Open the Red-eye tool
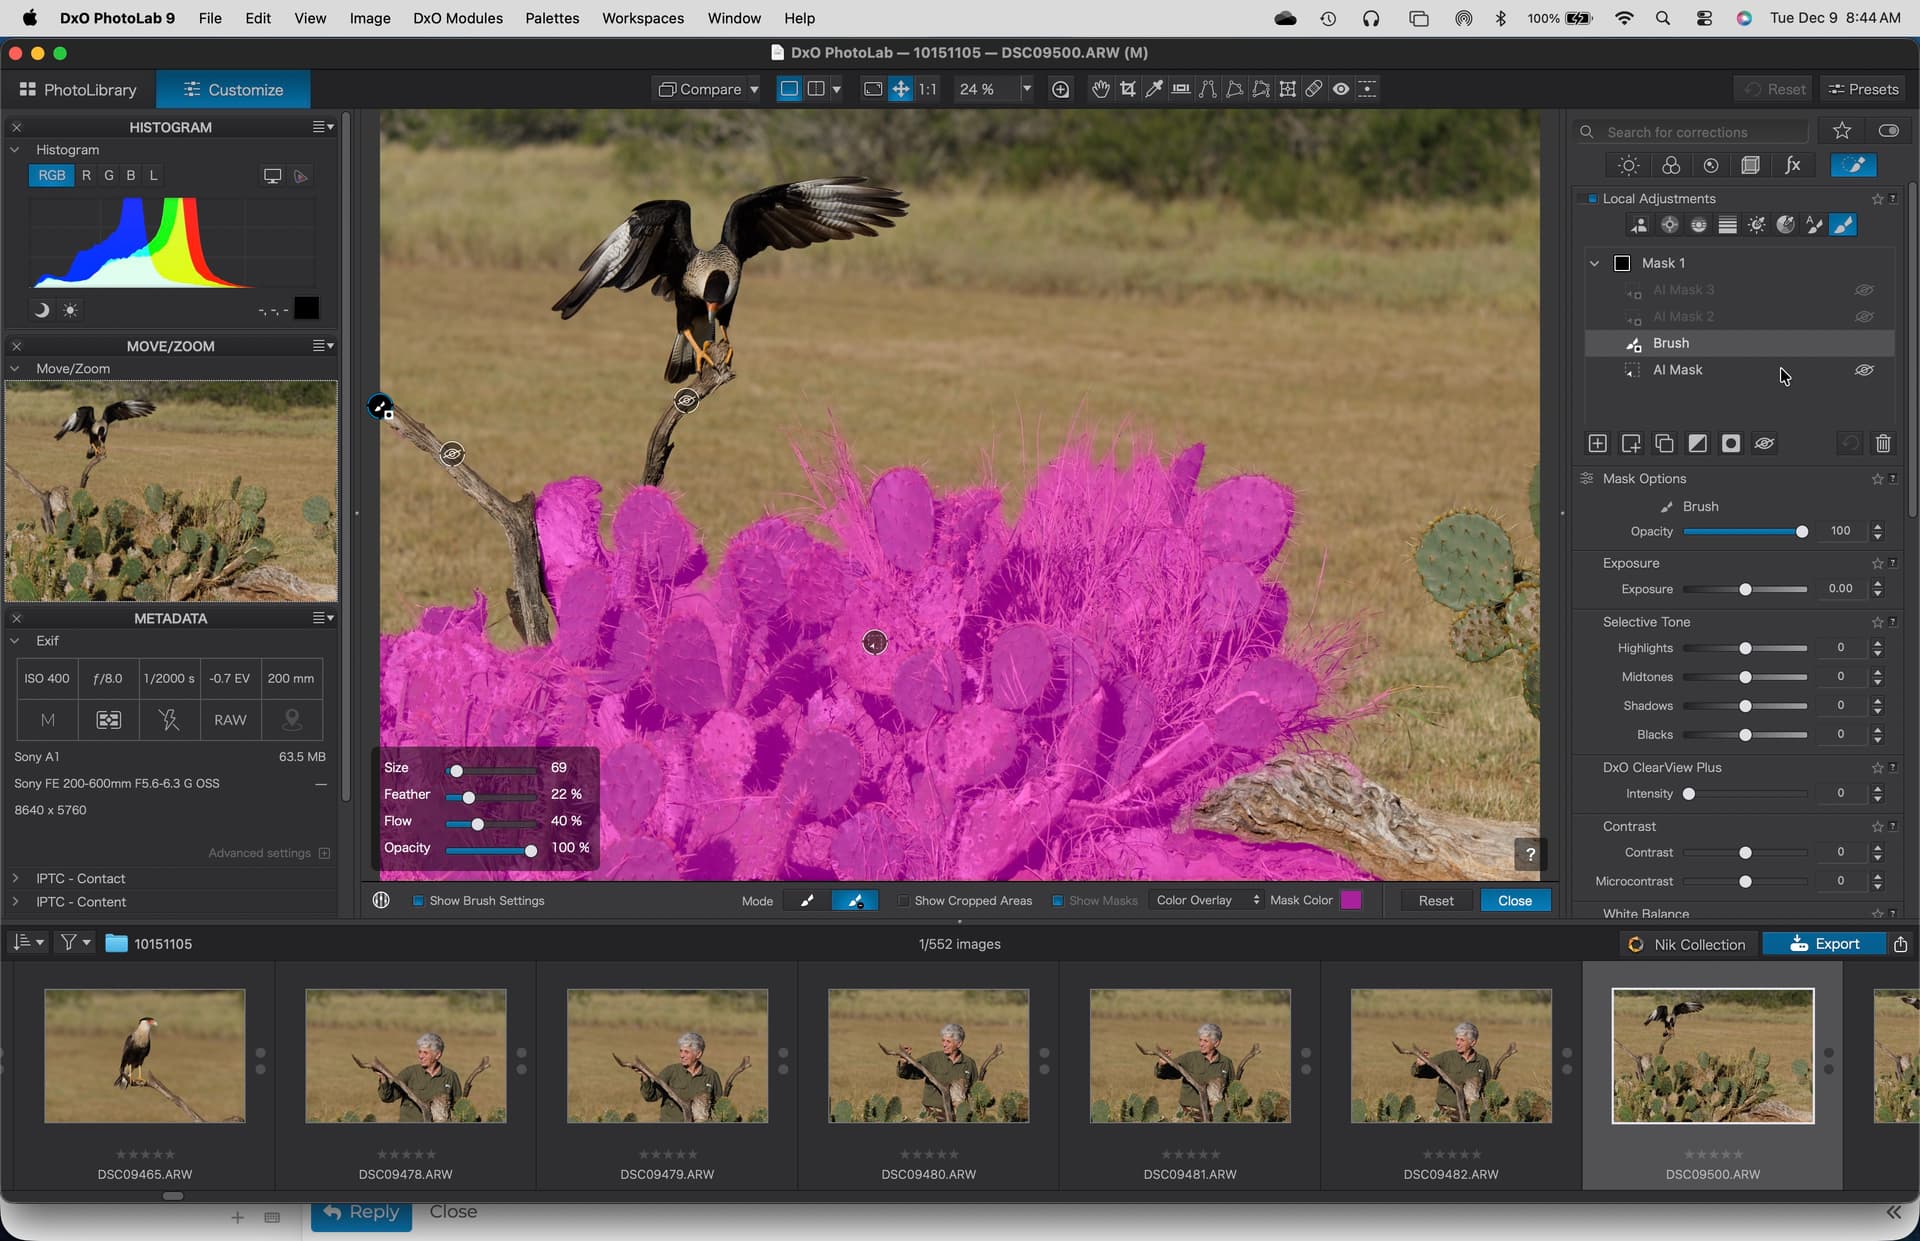 [1341, 89]
